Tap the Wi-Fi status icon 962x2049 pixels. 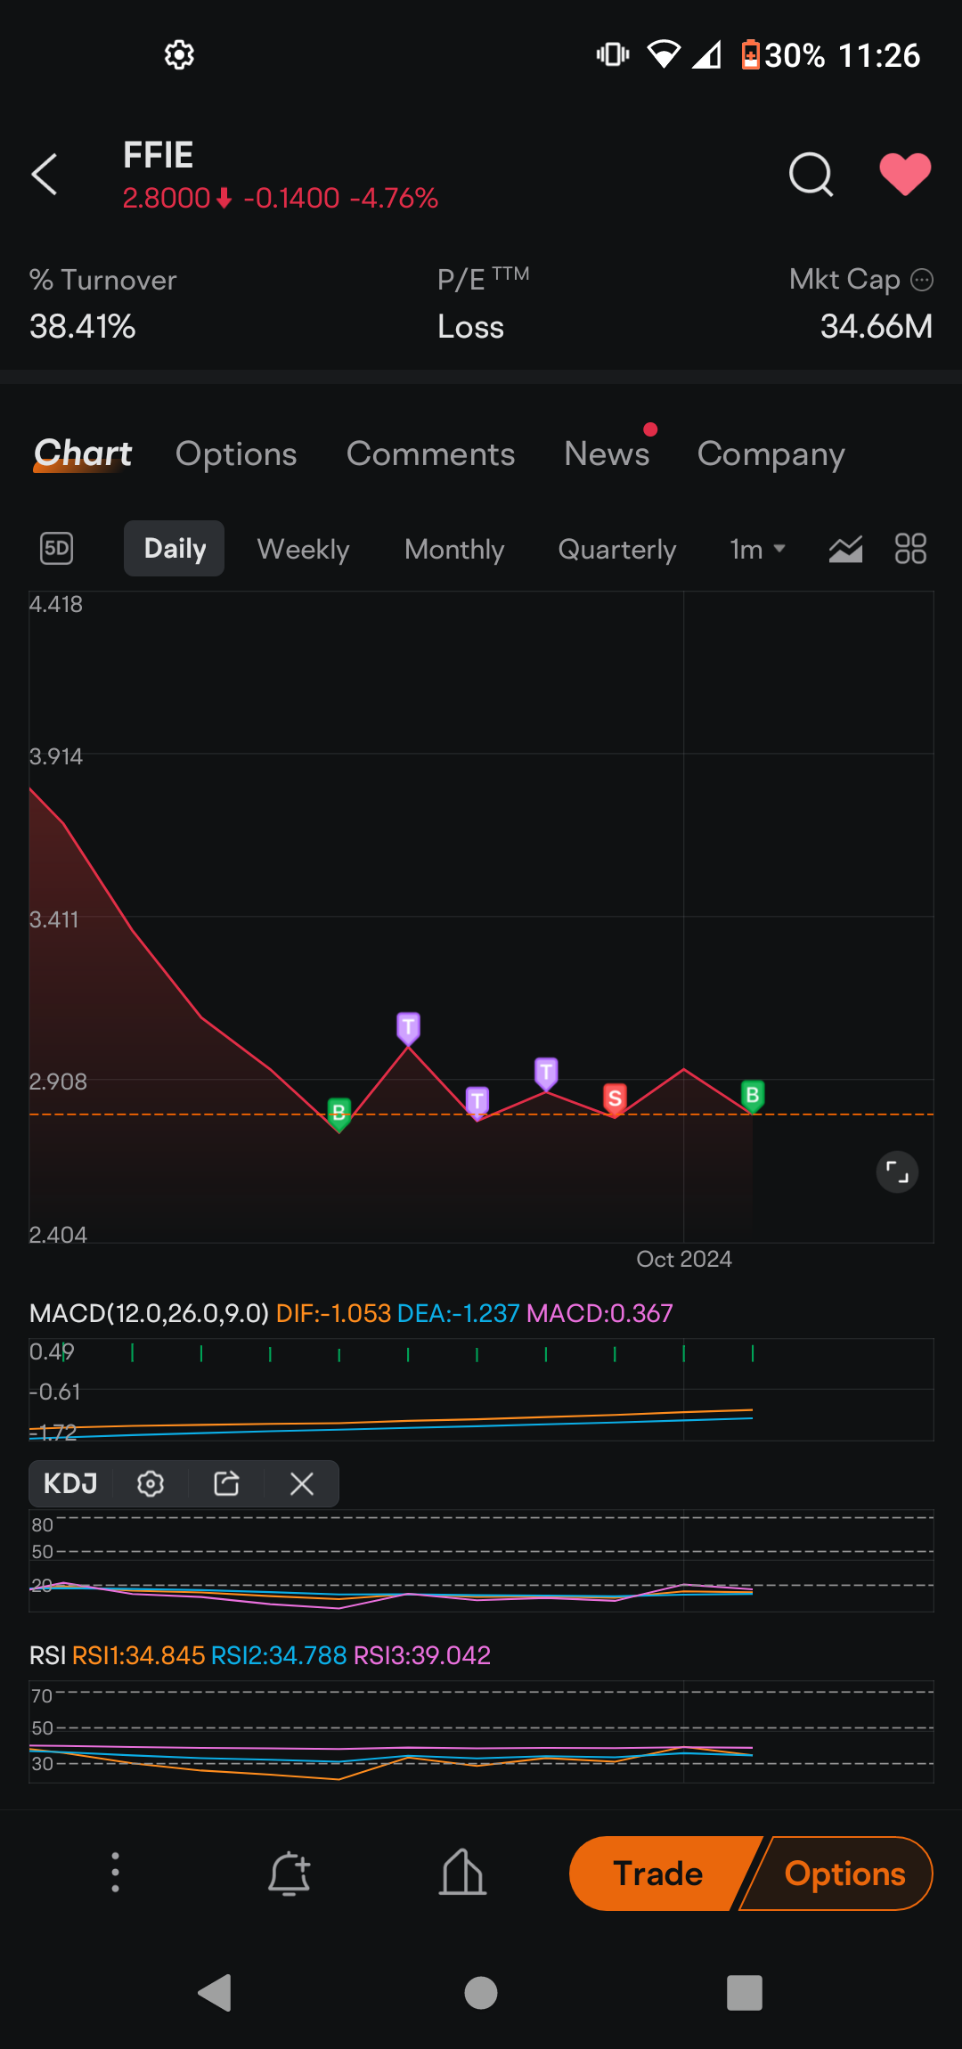663,54
